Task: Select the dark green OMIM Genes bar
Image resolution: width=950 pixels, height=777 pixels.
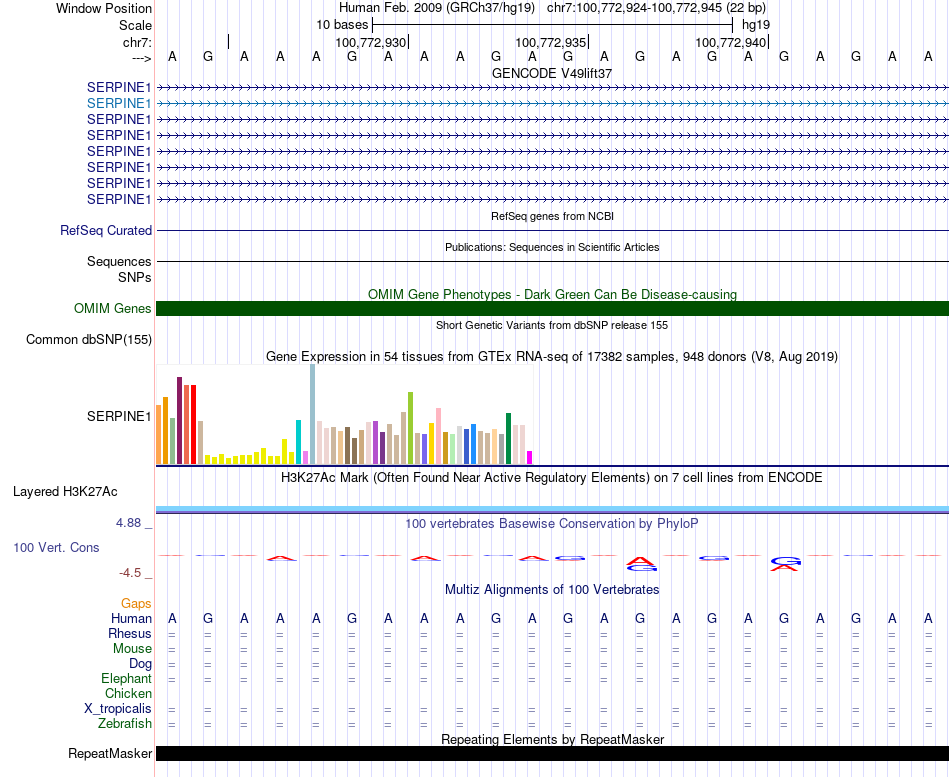Action: (552, 308)
